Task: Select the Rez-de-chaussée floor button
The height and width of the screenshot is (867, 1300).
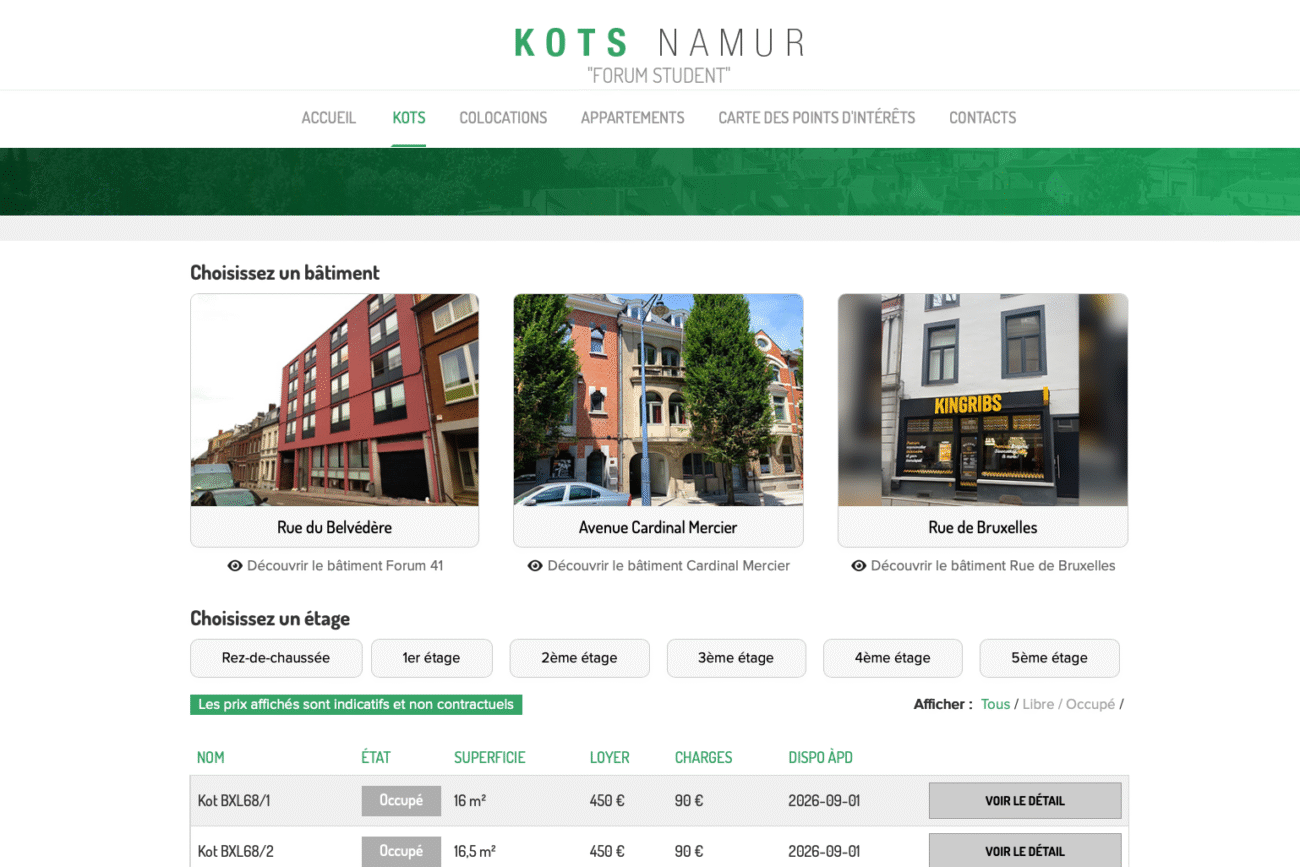Action: coord(275,658)
